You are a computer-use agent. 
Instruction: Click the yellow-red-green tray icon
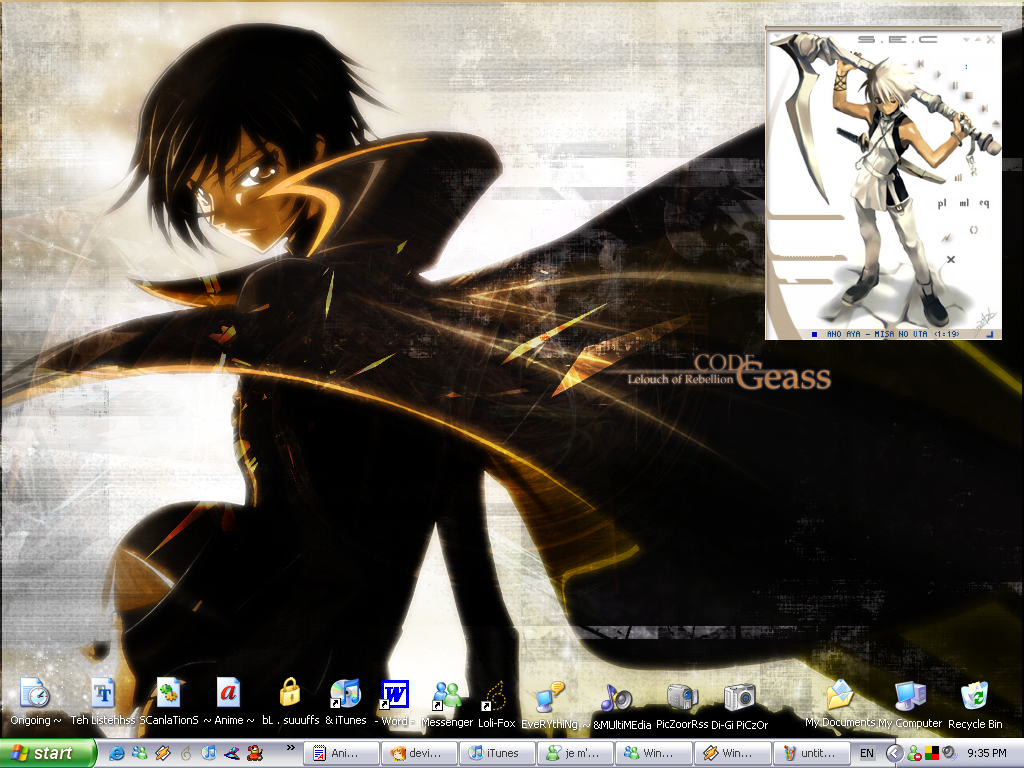pos(932,753)
